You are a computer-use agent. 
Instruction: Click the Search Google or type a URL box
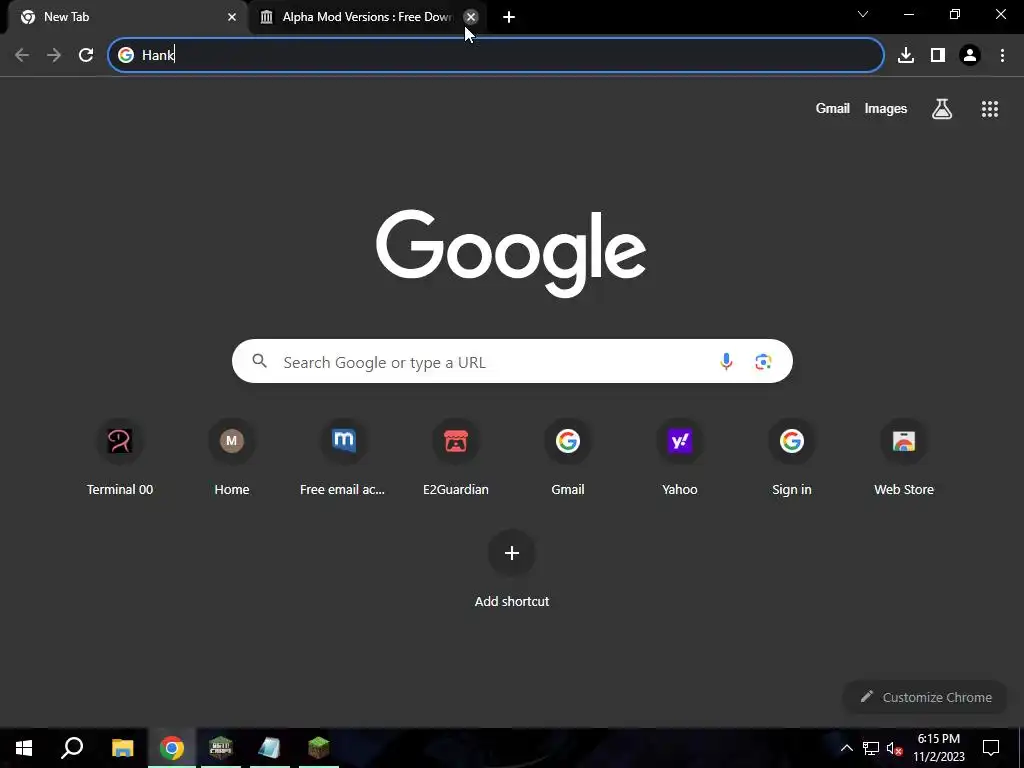pyautogui.click(x=512, y=361)
